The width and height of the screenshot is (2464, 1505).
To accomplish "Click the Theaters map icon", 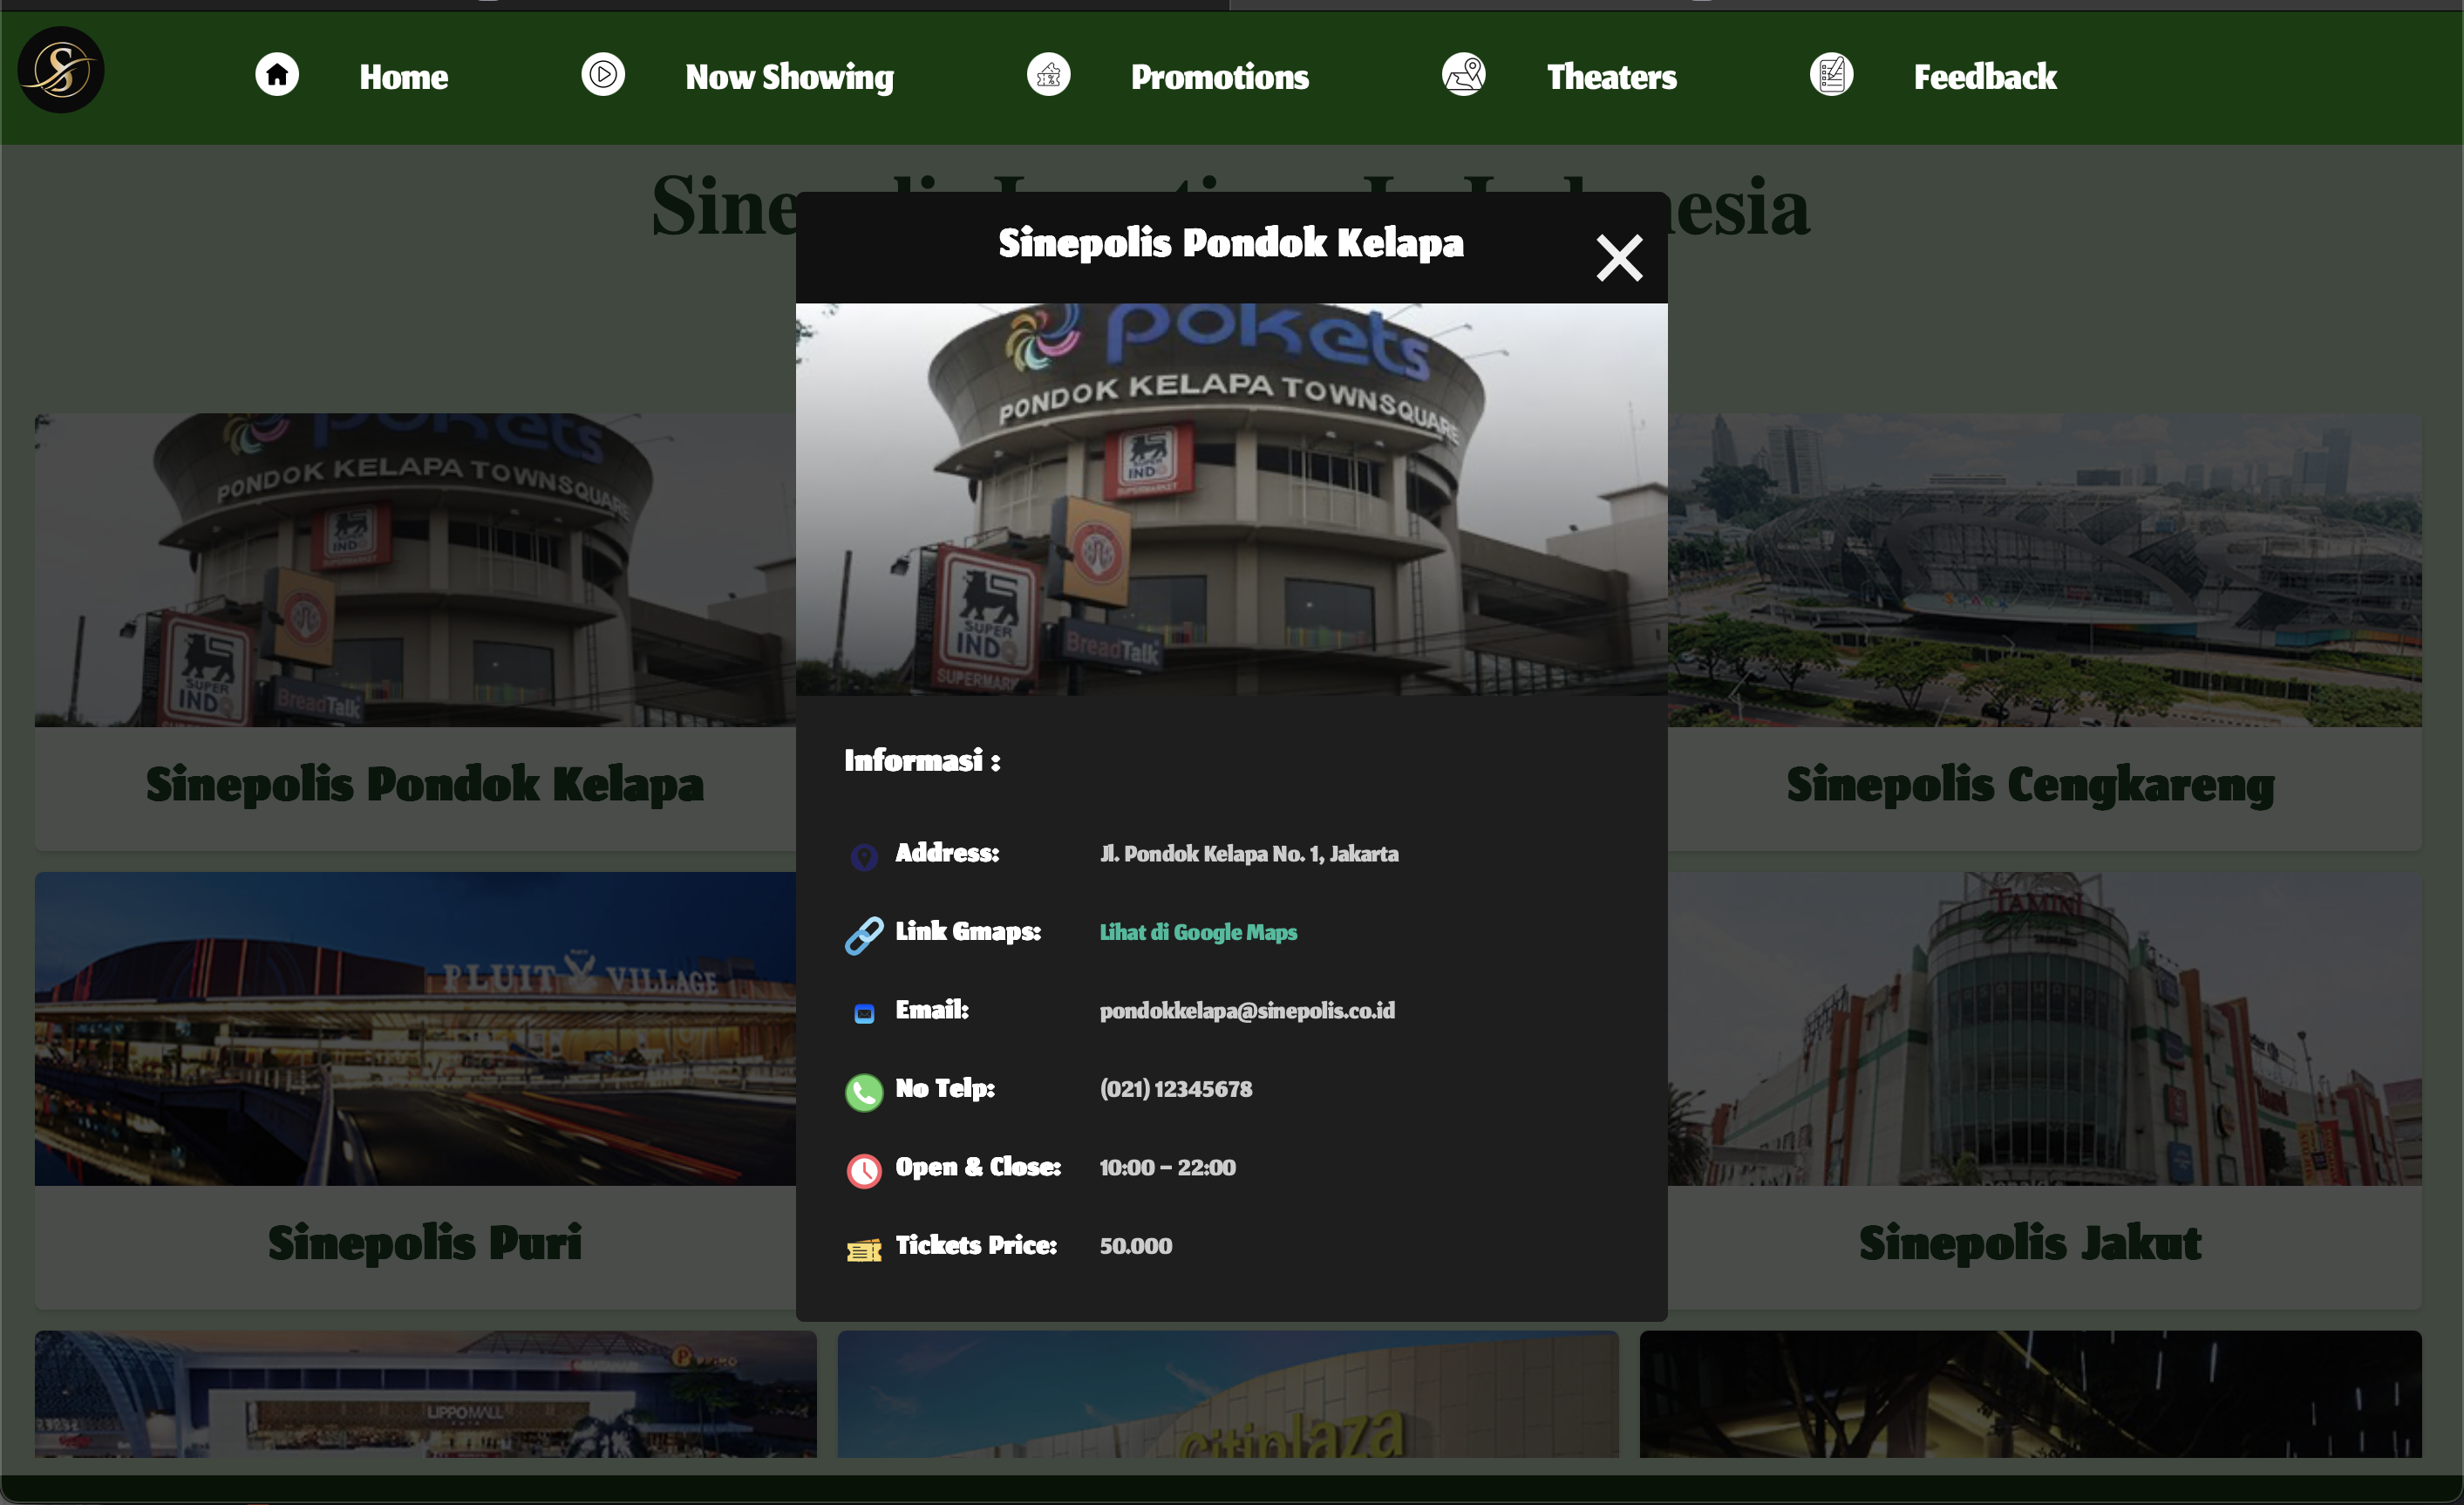I will coord(1463,74).
